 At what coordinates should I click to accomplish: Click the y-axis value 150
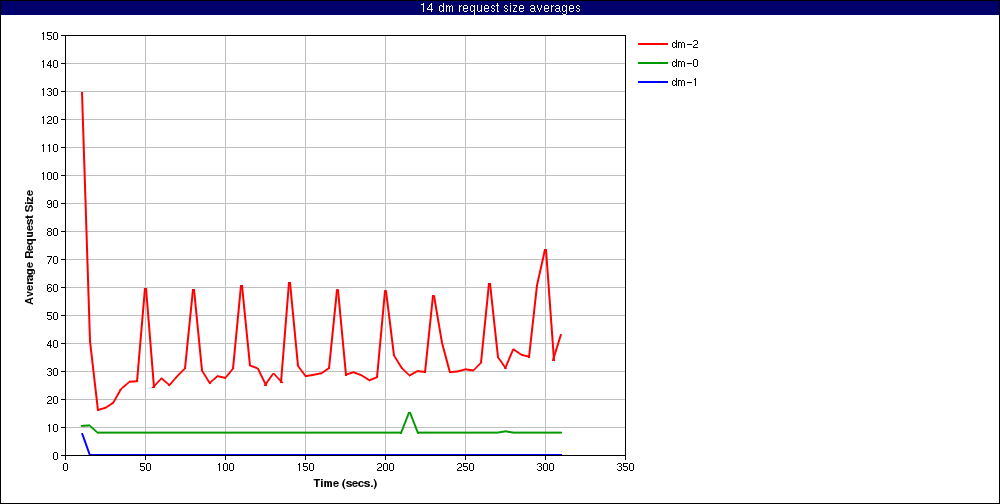pos(51,36)
